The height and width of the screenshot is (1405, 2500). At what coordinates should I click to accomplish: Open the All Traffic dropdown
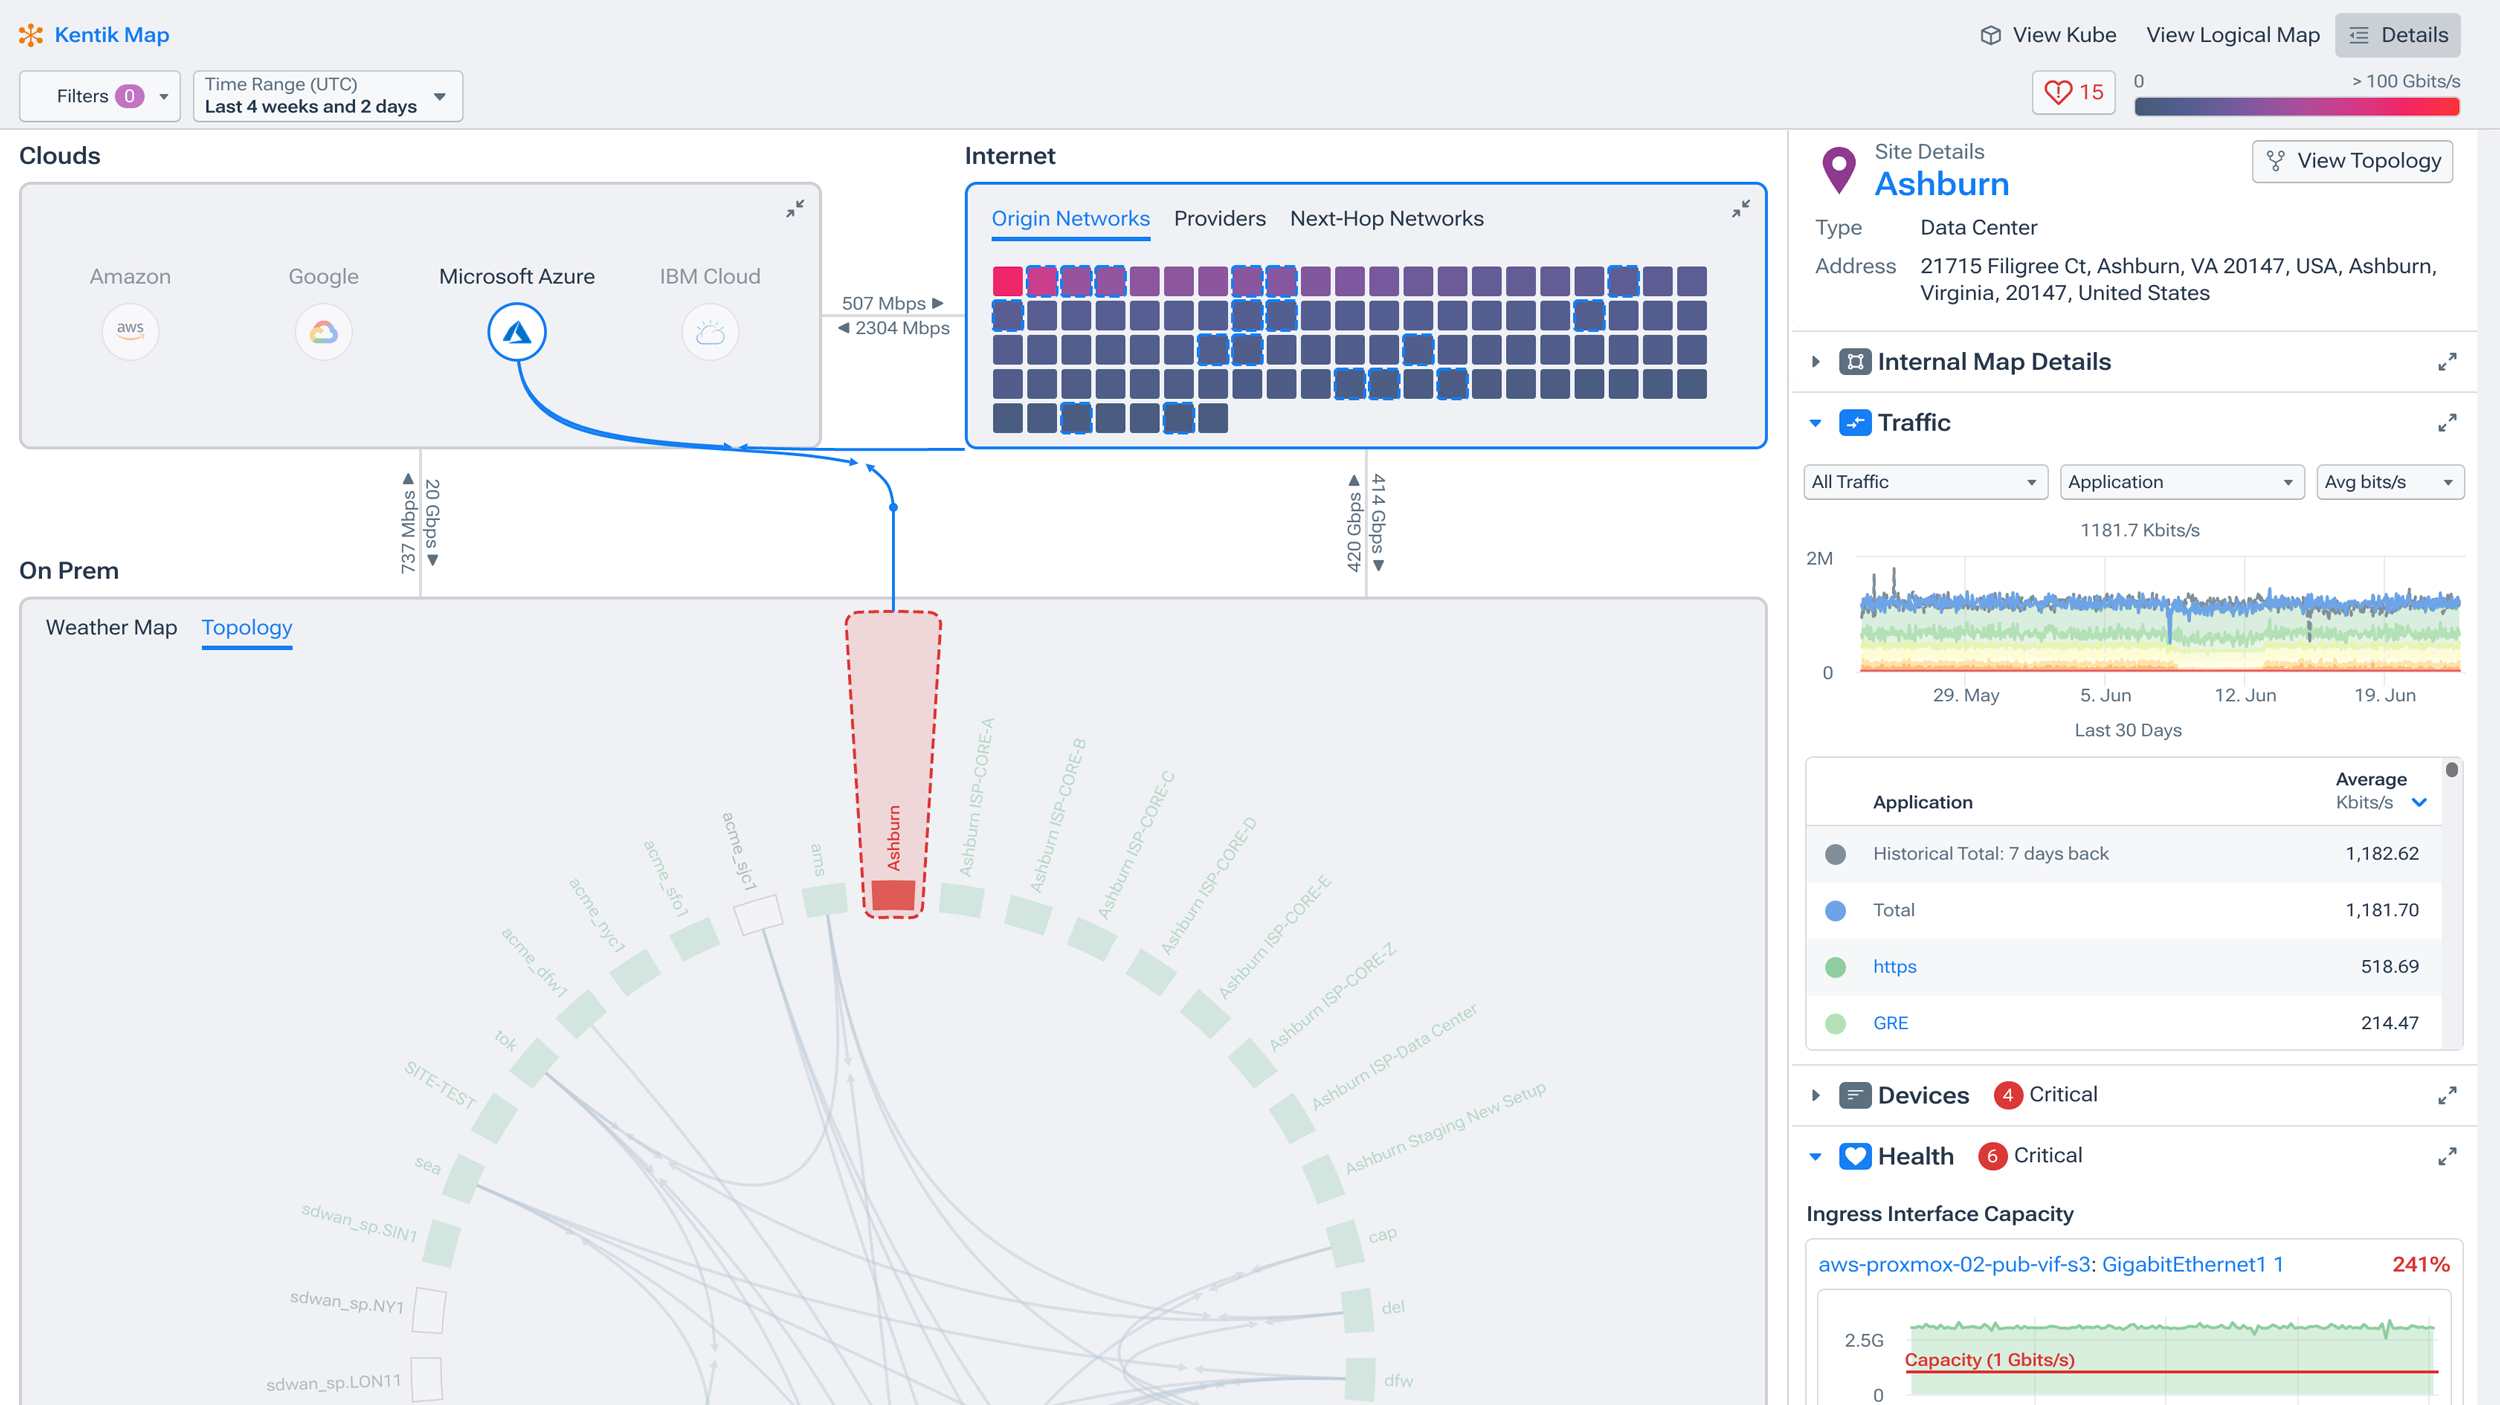(x=1924, y=482)
